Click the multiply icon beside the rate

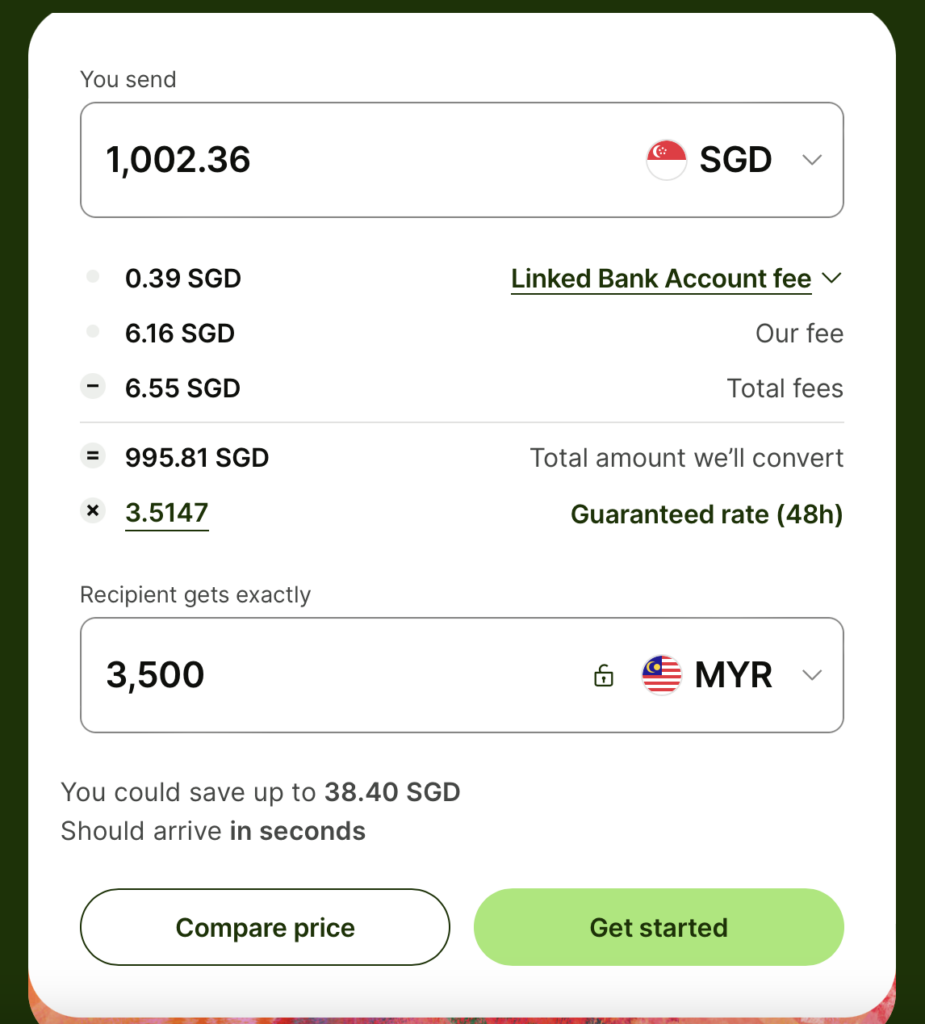click(x=92, y=512)
